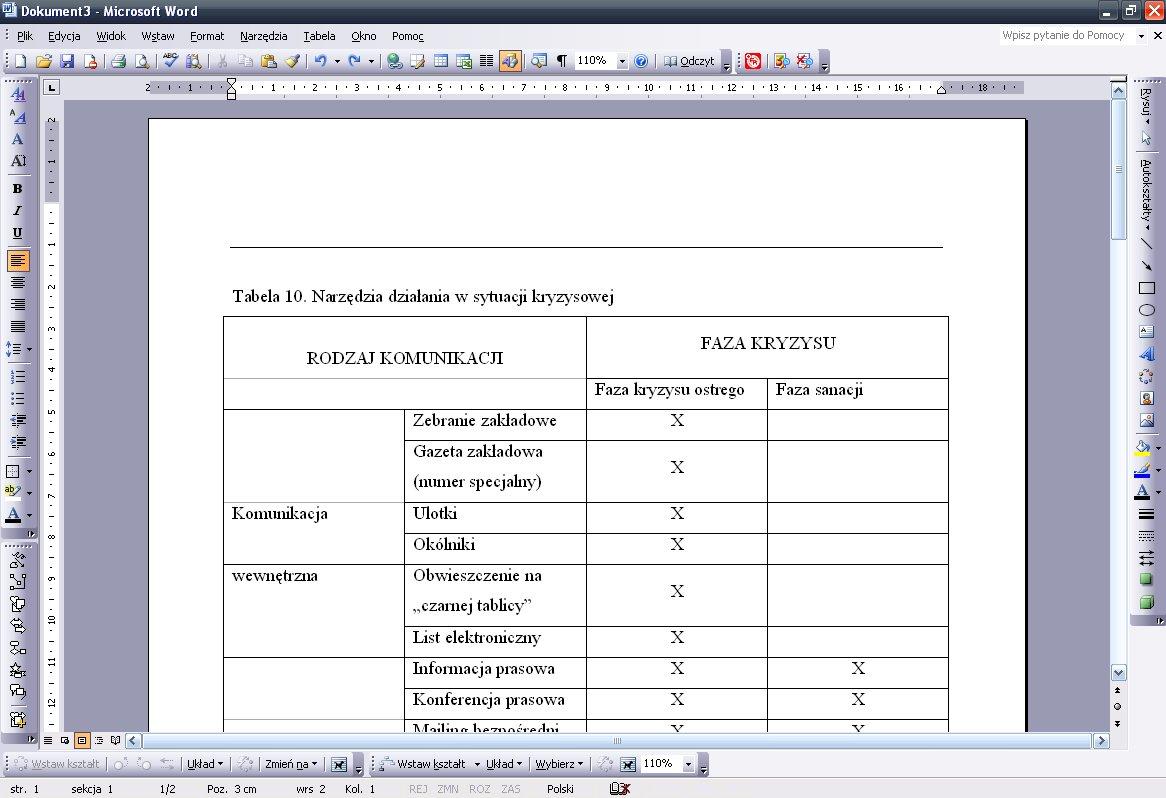
Task: Toggle bold formatting
Action: pos(18,189)
